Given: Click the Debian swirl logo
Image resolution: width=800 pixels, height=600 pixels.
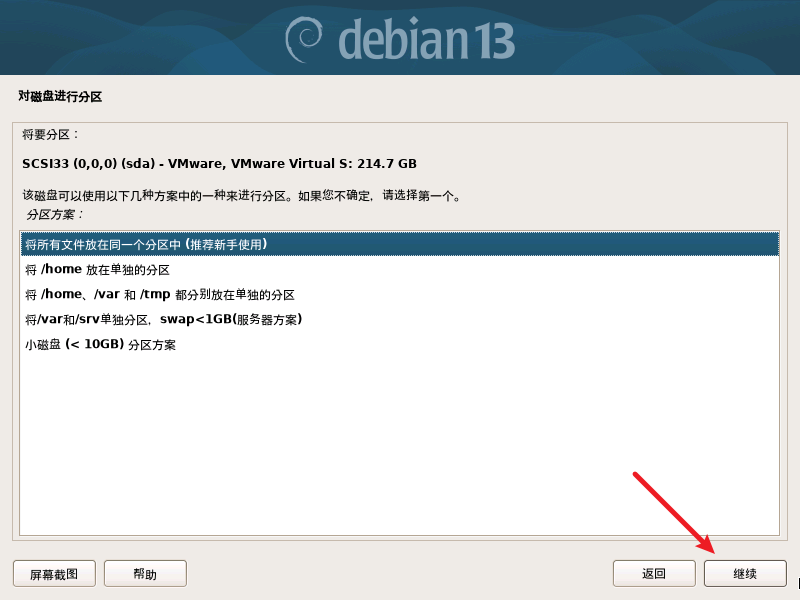Looking at the screenshot, I should point(304,40).
